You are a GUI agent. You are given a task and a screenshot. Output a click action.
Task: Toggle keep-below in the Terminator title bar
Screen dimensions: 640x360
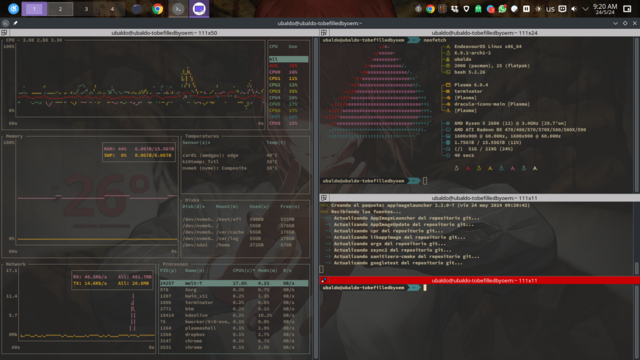tap(615, 23)
